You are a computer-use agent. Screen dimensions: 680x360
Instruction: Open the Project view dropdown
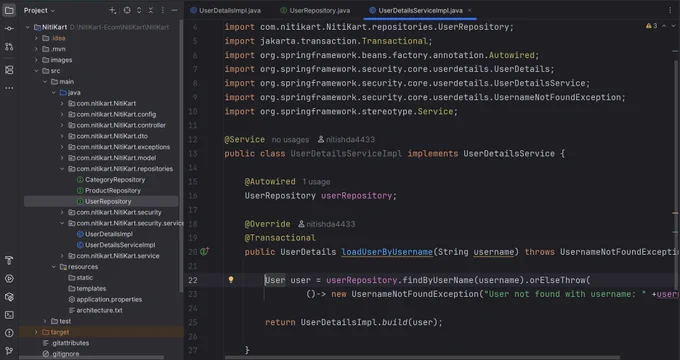click(x=39, y=10)
